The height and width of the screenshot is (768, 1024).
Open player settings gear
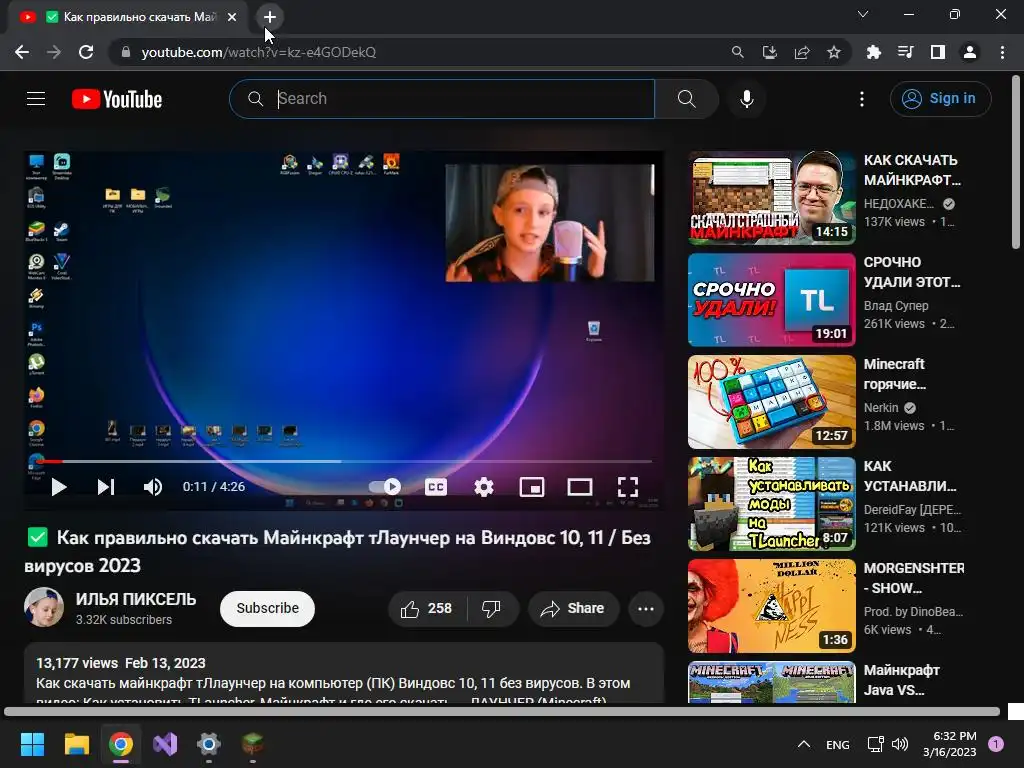coord(484,487)
